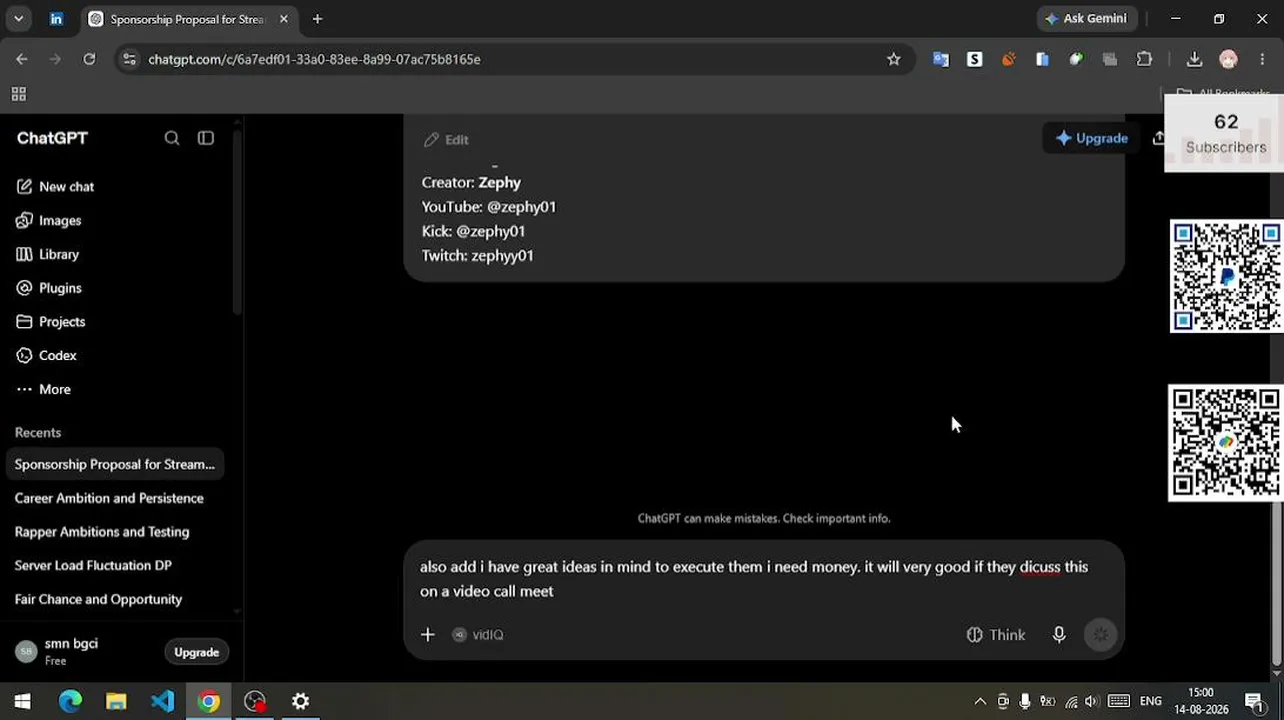Click the vidIQ button in the composer
The image size is (1284, 720).
(478, 635)
